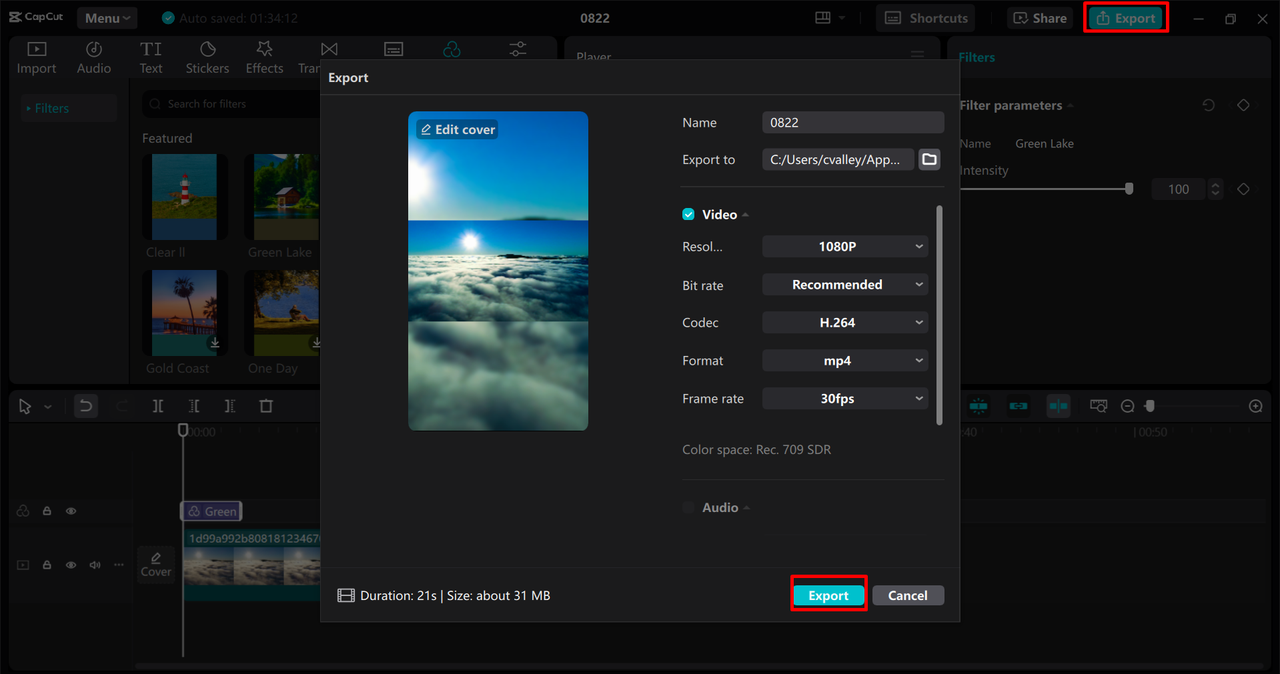Open the Player panel menu icon
The width and height of the screenshot is (1280, 674).
[917, 57]
